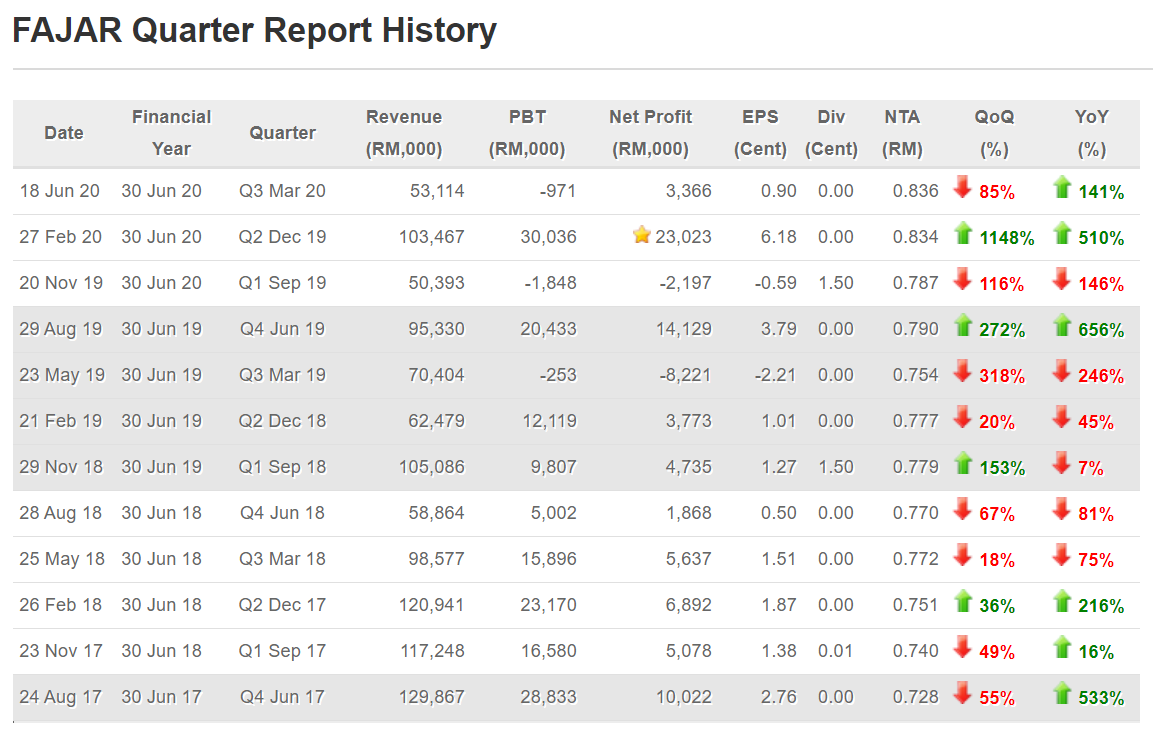Select the date cell 29 Aug 19
The height and width of the screenshot is (737, 1153).
pos(61,330)
